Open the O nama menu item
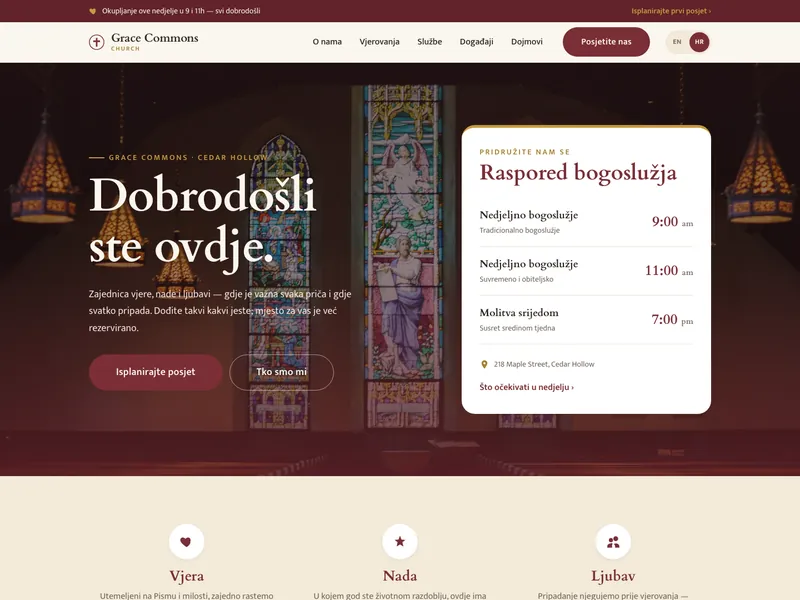800x600 pixels. (x=327, y=42)
